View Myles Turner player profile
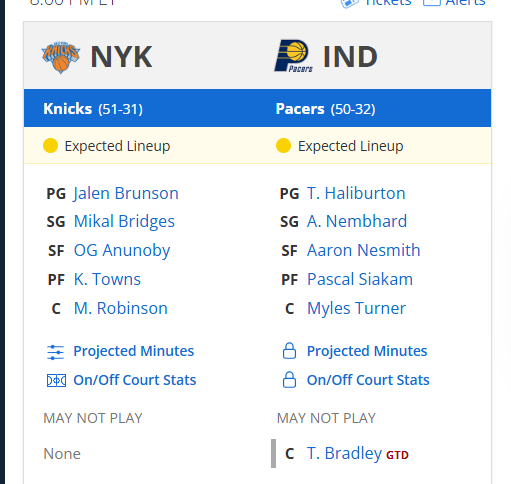 pos(356,309)
